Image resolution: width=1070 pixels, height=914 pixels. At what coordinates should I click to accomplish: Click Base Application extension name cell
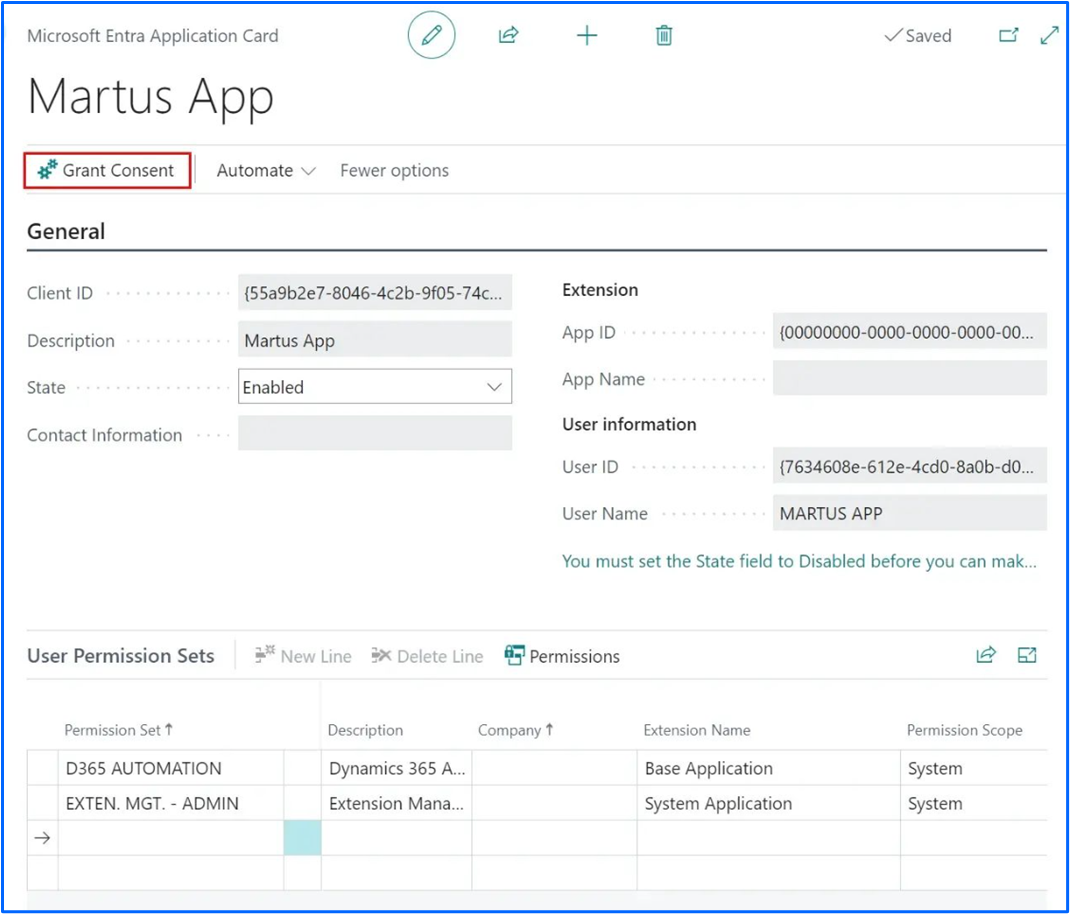(768, 768)
